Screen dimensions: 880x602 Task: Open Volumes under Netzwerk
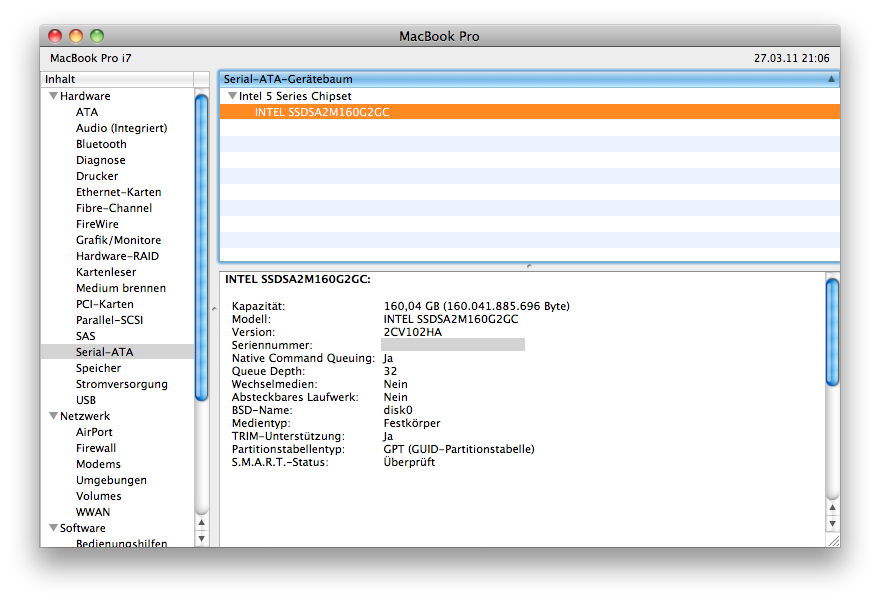coord(99,496)
